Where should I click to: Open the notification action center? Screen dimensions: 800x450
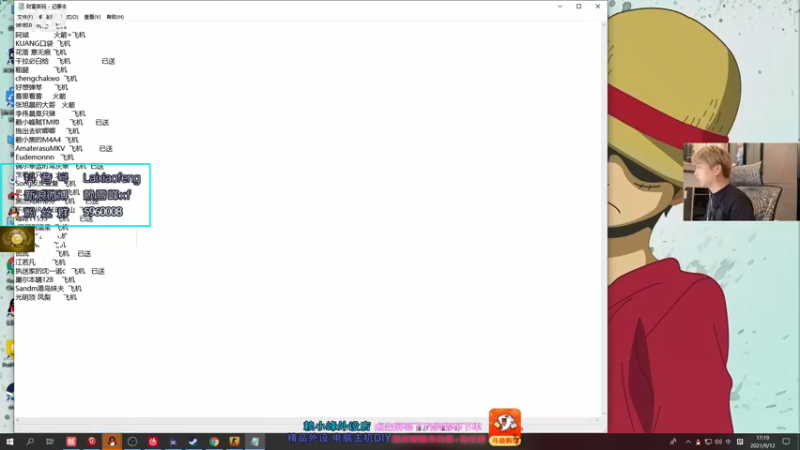tap(786, 441)
